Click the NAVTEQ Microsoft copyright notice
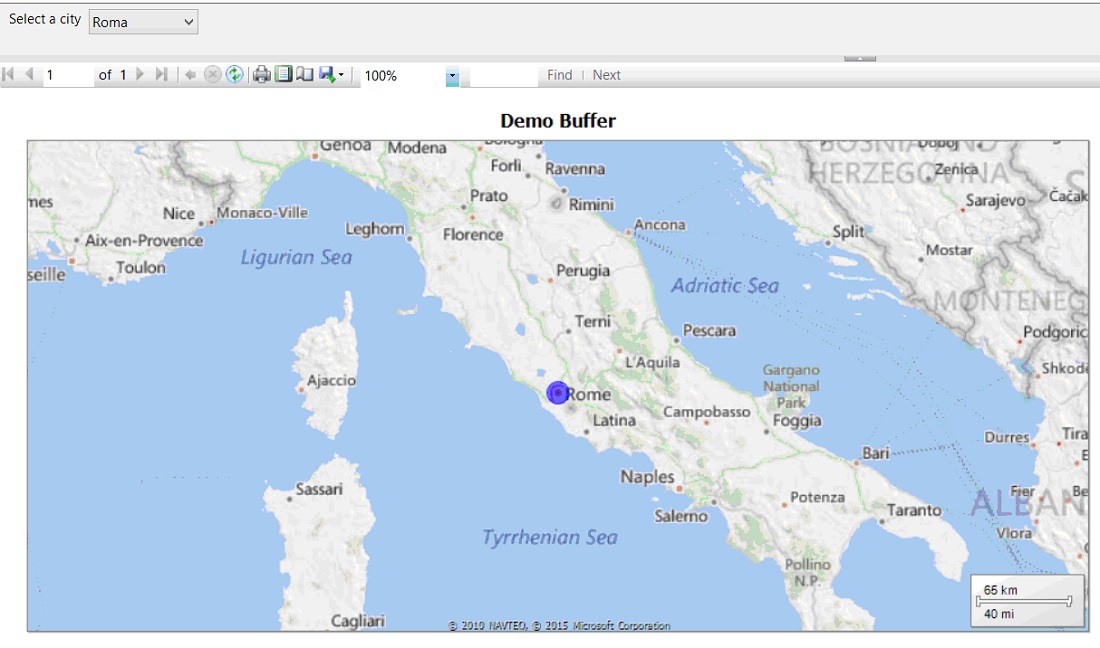This screenshot has width=1100, height=648. (x=559, y=626)
